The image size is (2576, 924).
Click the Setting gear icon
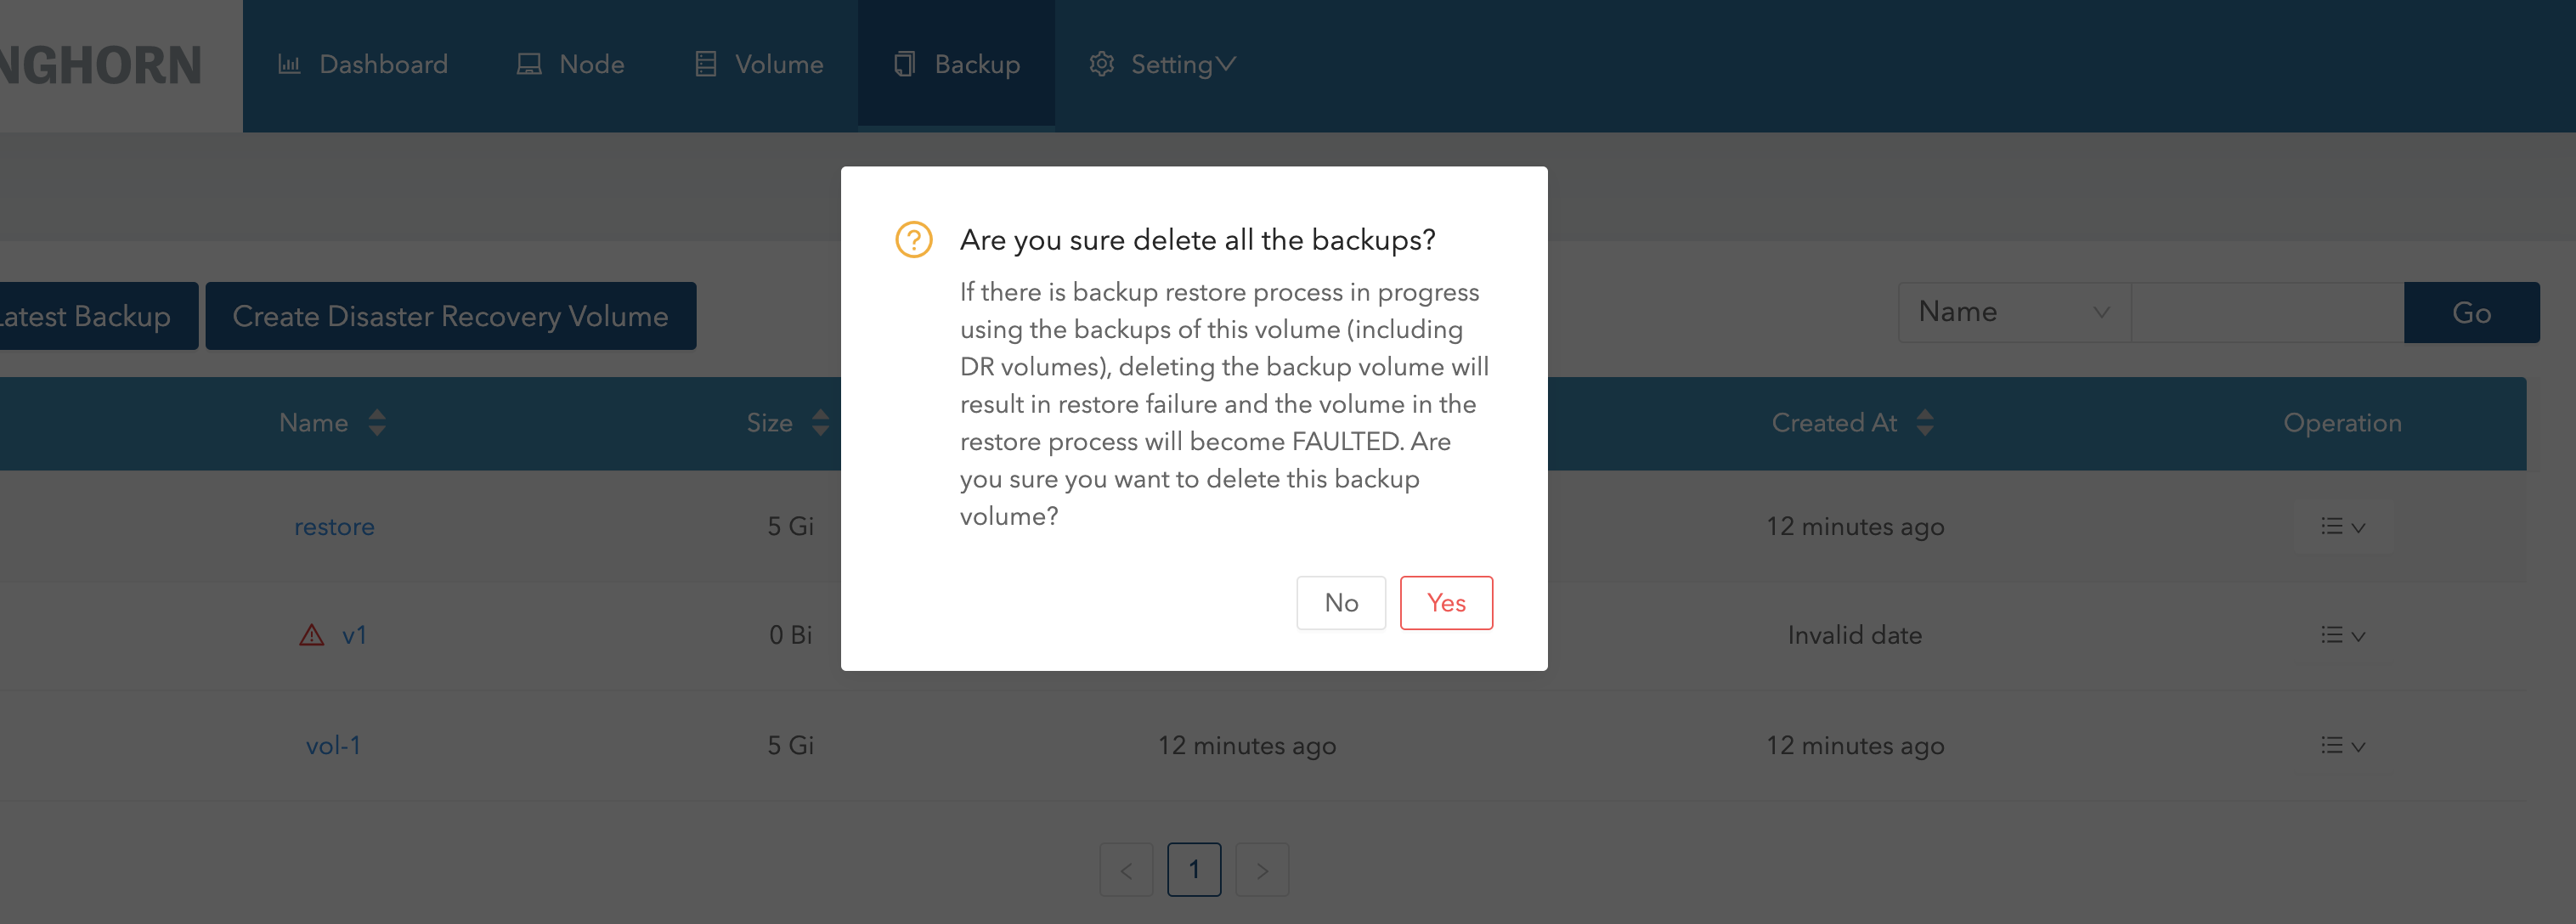[x=1101, y=64]
